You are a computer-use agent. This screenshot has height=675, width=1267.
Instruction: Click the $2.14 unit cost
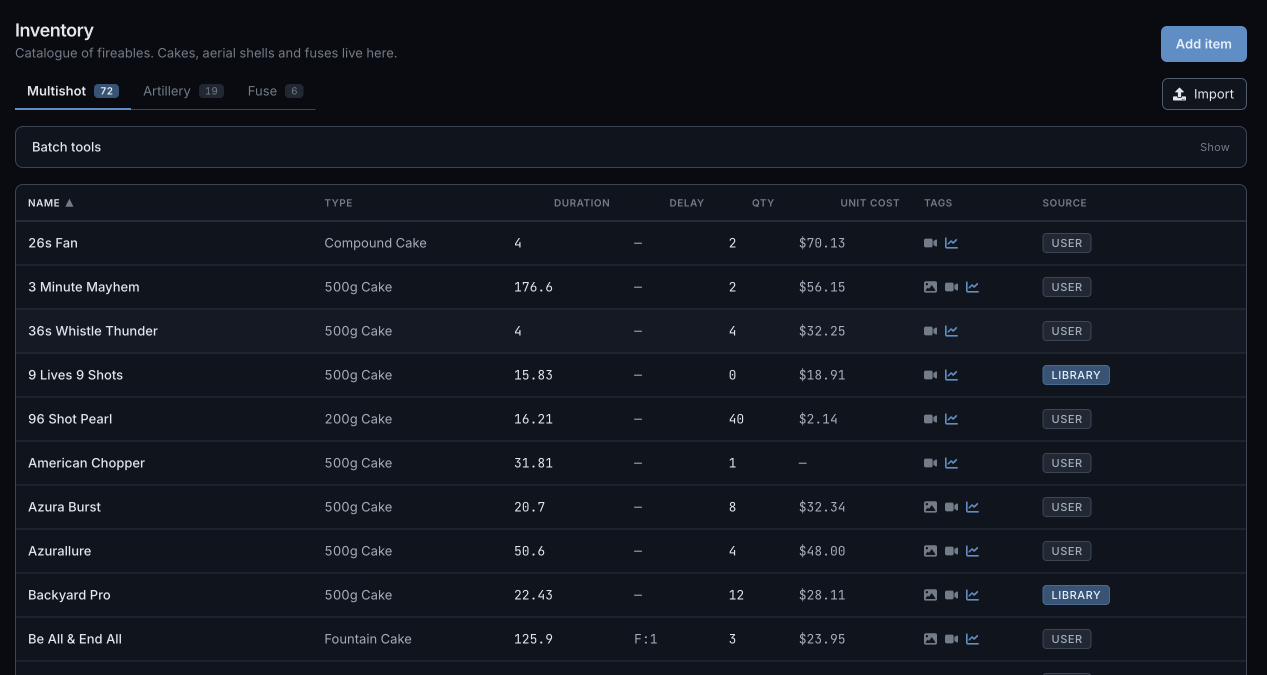(818, 419)
